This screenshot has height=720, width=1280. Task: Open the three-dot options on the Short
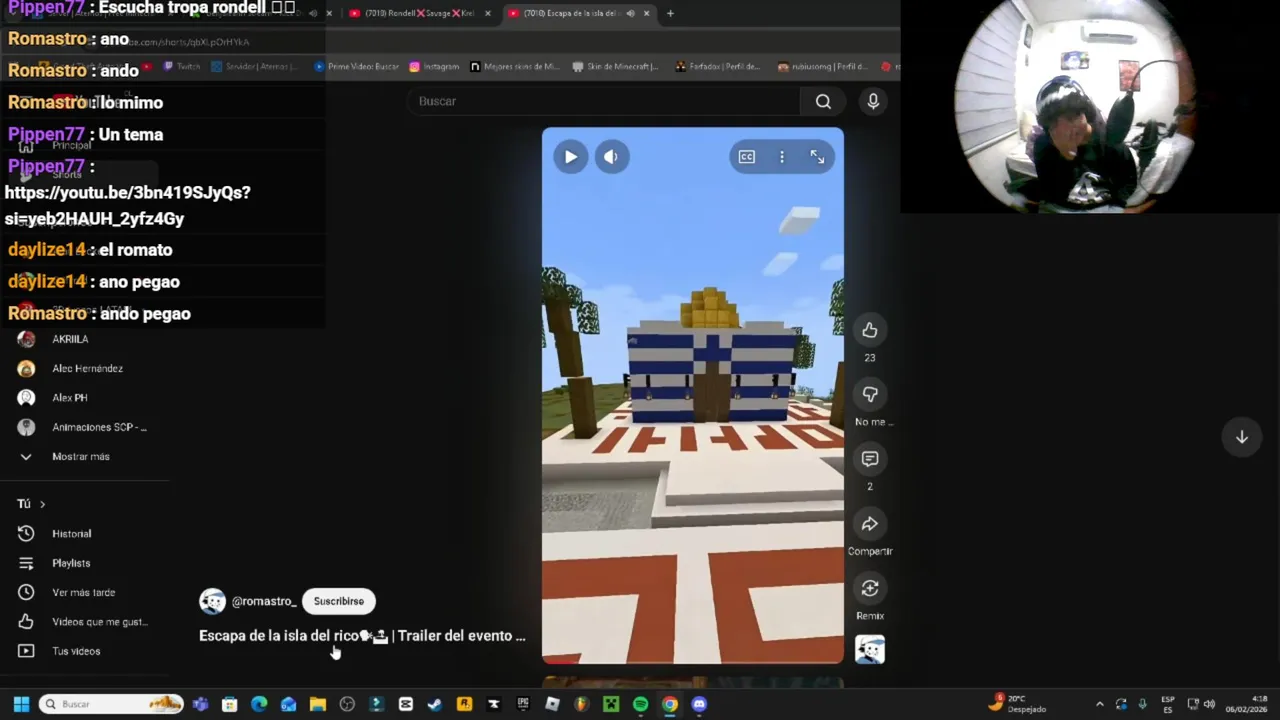point(782,157)
